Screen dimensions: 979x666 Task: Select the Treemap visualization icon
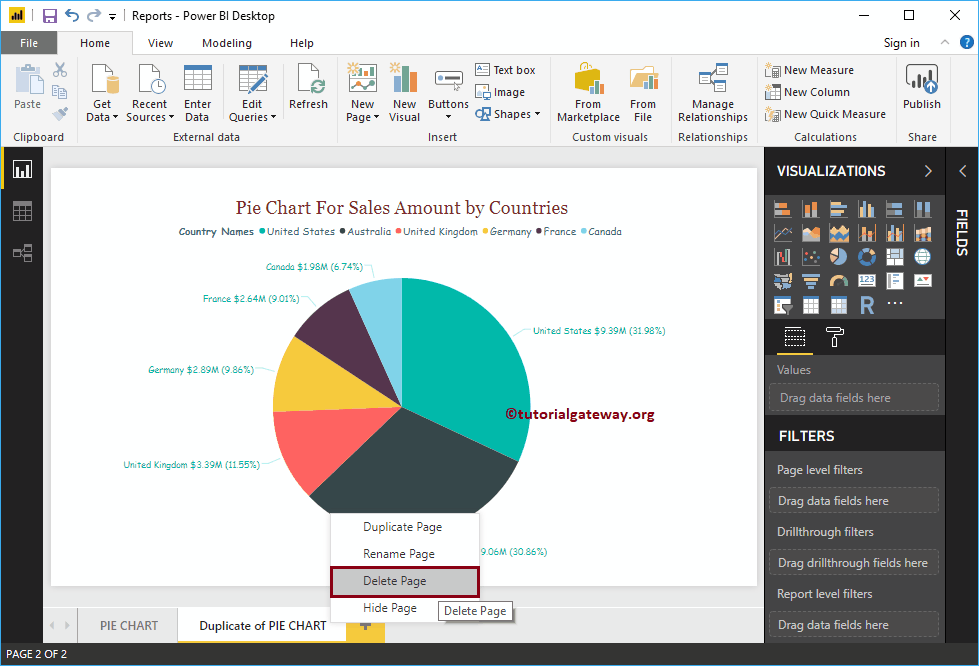895,257
